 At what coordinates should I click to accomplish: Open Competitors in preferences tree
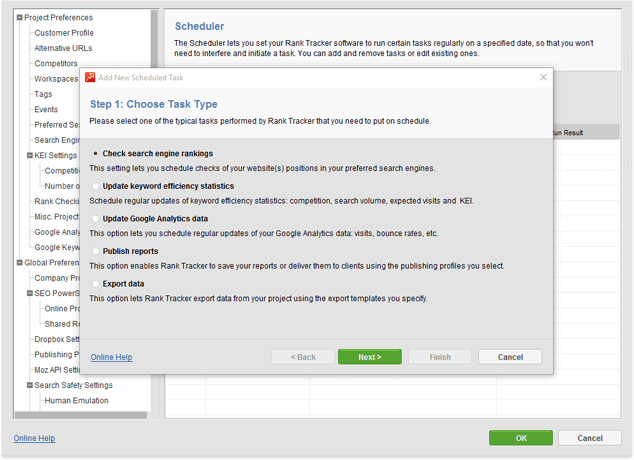click(56, 63)
